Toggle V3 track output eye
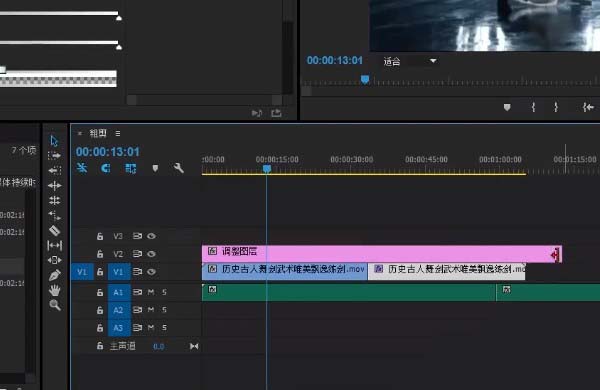This screenshot has height=390, width=600. click(x=152, y=236)
